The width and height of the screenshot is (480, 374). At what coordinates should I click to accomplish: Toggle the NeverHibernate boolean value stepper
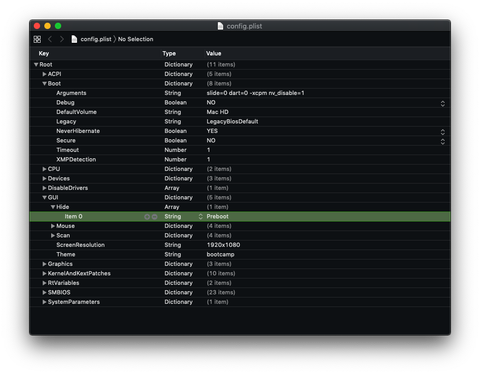[443, 132]
